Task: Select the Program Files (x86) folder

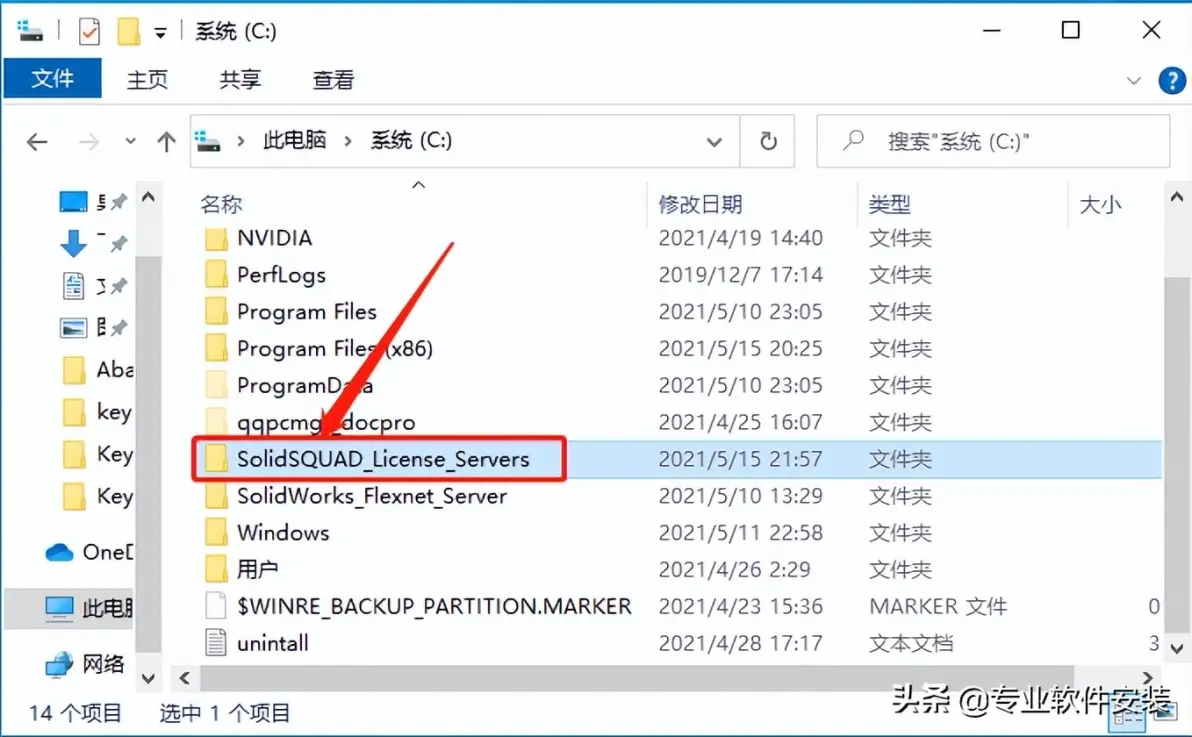Action: (335, 348)
